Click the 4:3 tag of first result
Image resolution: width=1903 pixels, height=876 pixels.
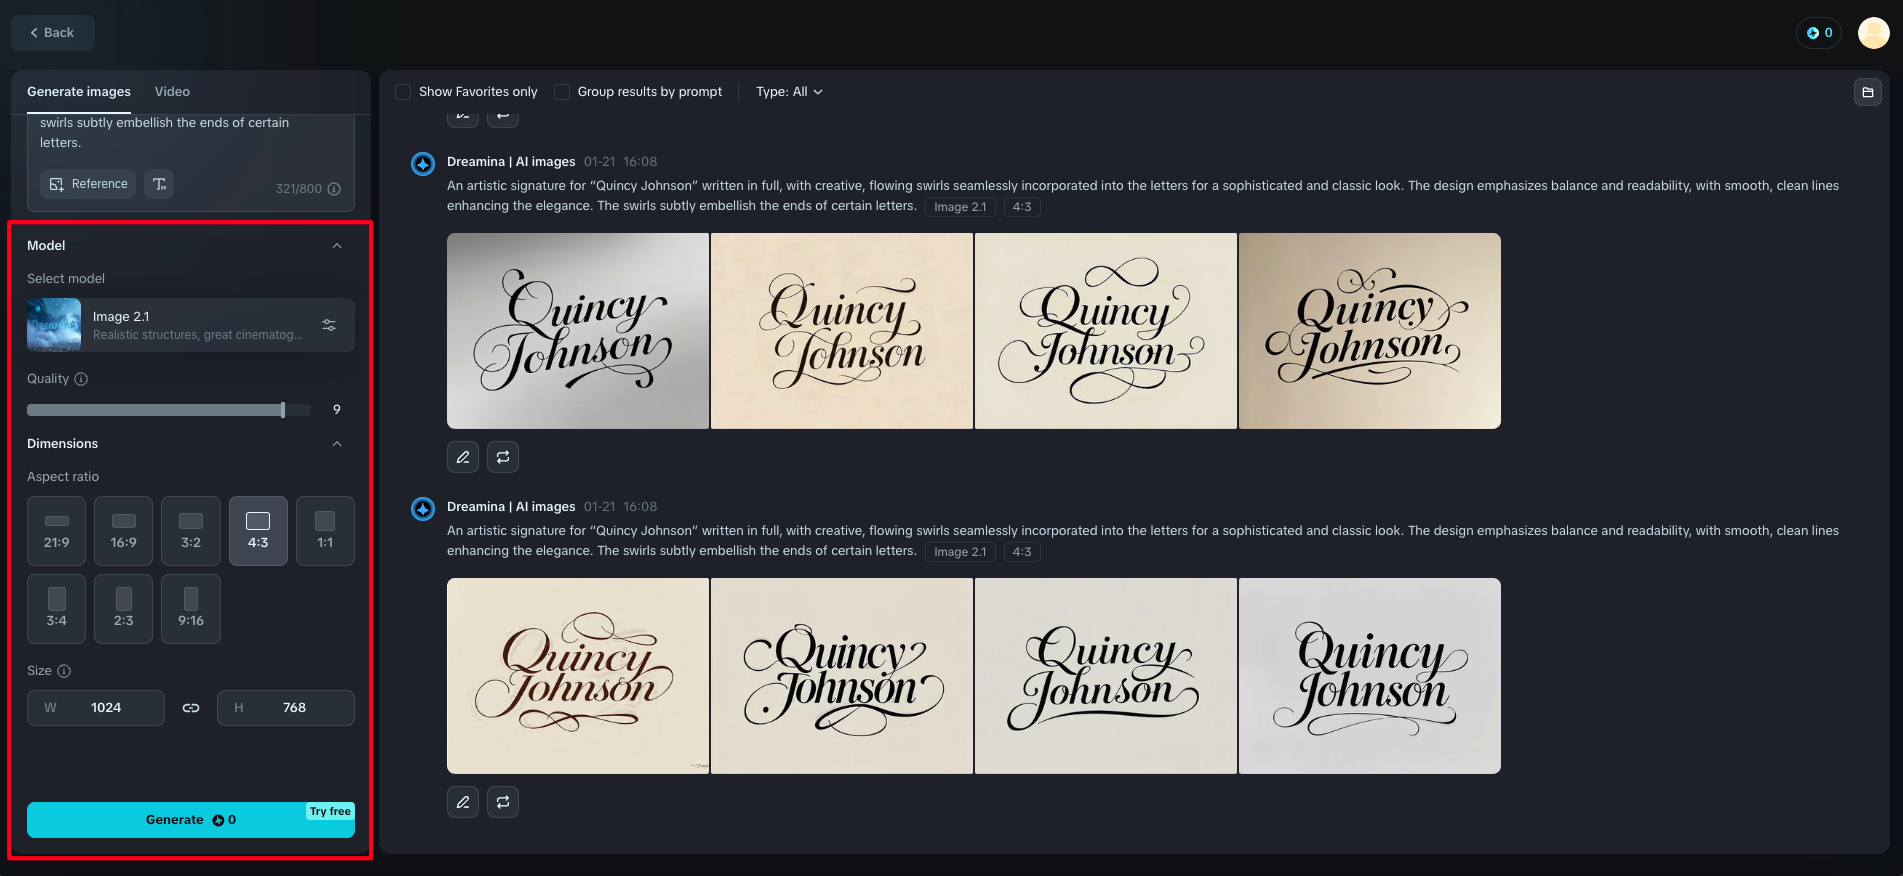[x=1022, y=207]
